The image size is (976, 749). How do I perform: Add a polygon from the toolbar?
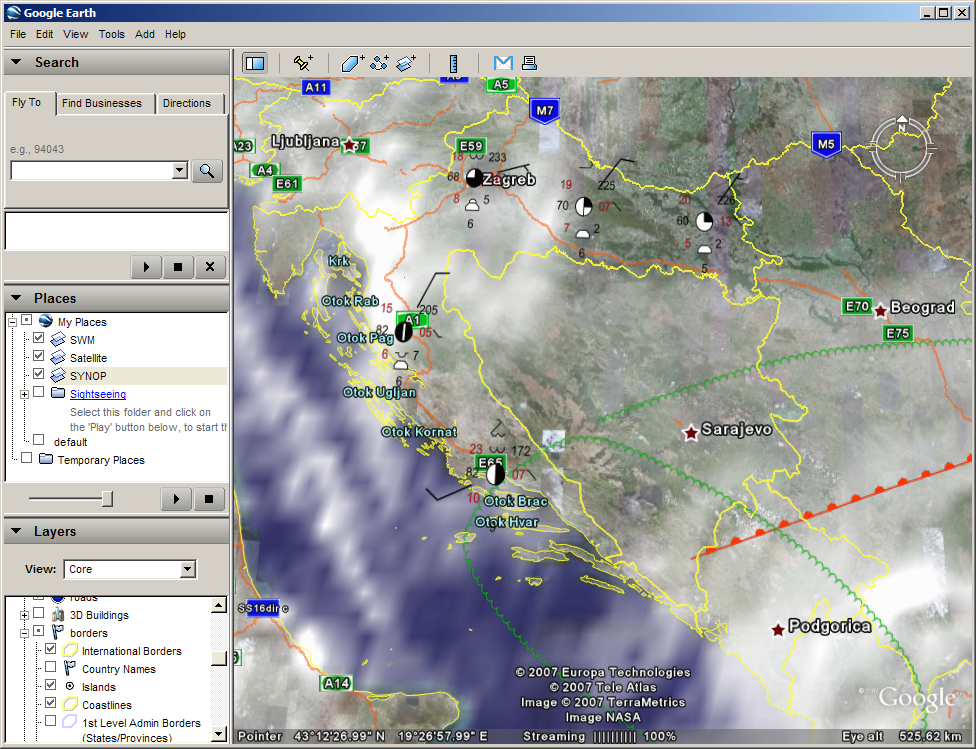click(x=352, y=63)
